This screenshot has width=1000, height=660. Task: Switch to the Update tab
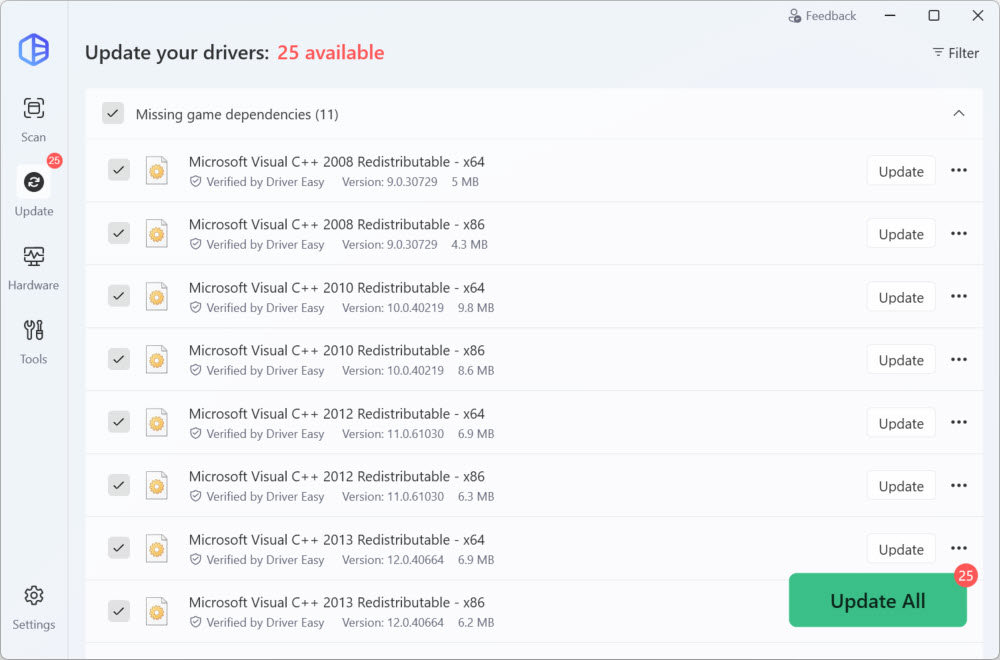click(x=34, y=192)
